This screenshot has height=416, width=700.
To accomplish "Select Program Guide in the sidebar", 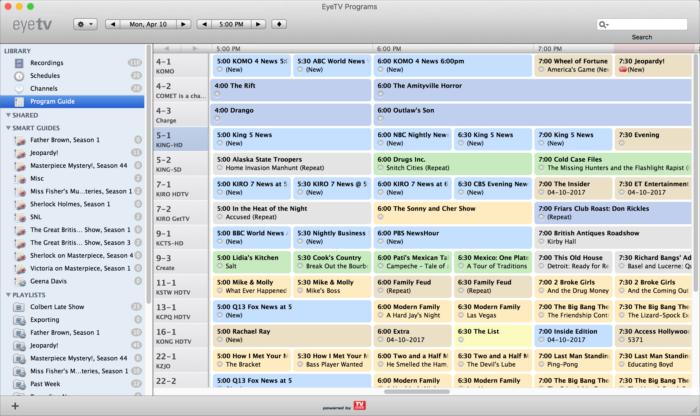I will click(72, 101).
